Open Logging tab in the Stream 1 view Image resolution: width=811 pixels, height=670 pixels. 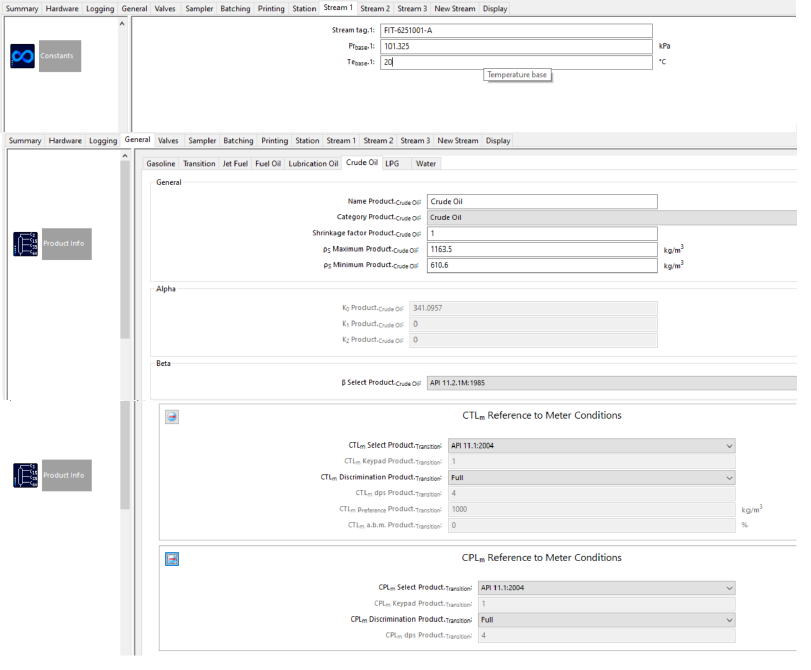pyautogui.click(x=100, y=9)
